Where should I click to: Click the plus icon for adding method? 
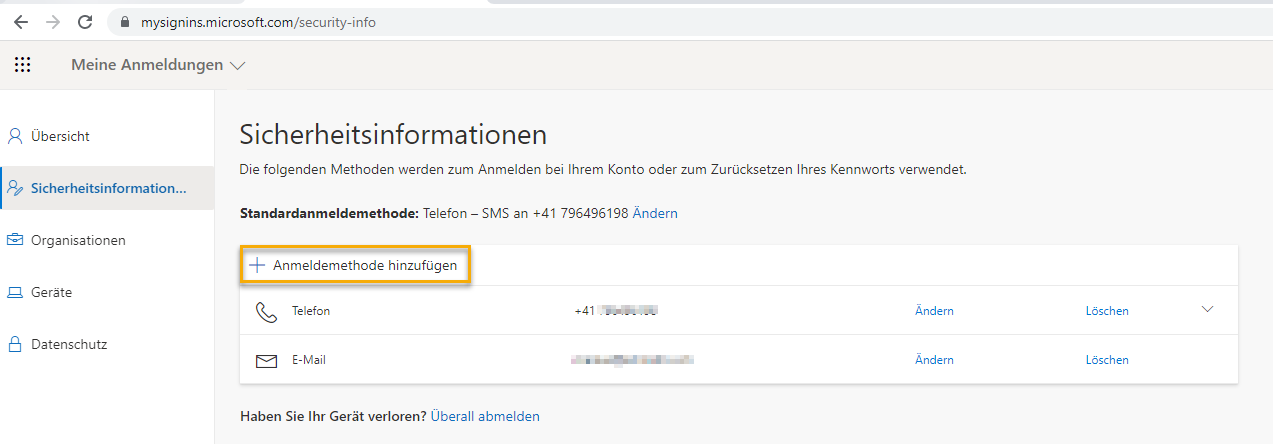(257, 266)
